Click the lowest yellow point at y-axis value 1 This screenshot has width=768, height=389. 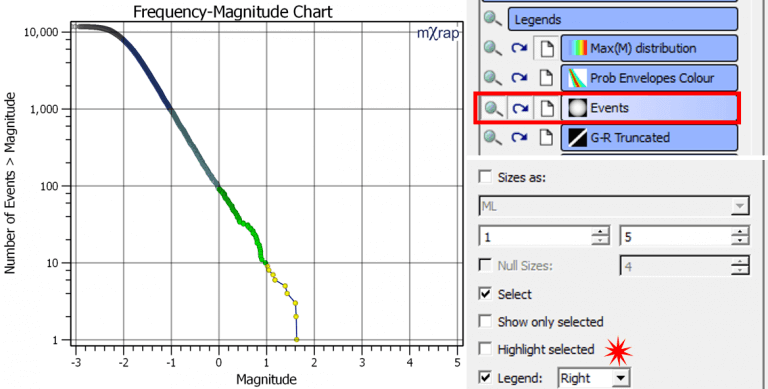[296, 340]
